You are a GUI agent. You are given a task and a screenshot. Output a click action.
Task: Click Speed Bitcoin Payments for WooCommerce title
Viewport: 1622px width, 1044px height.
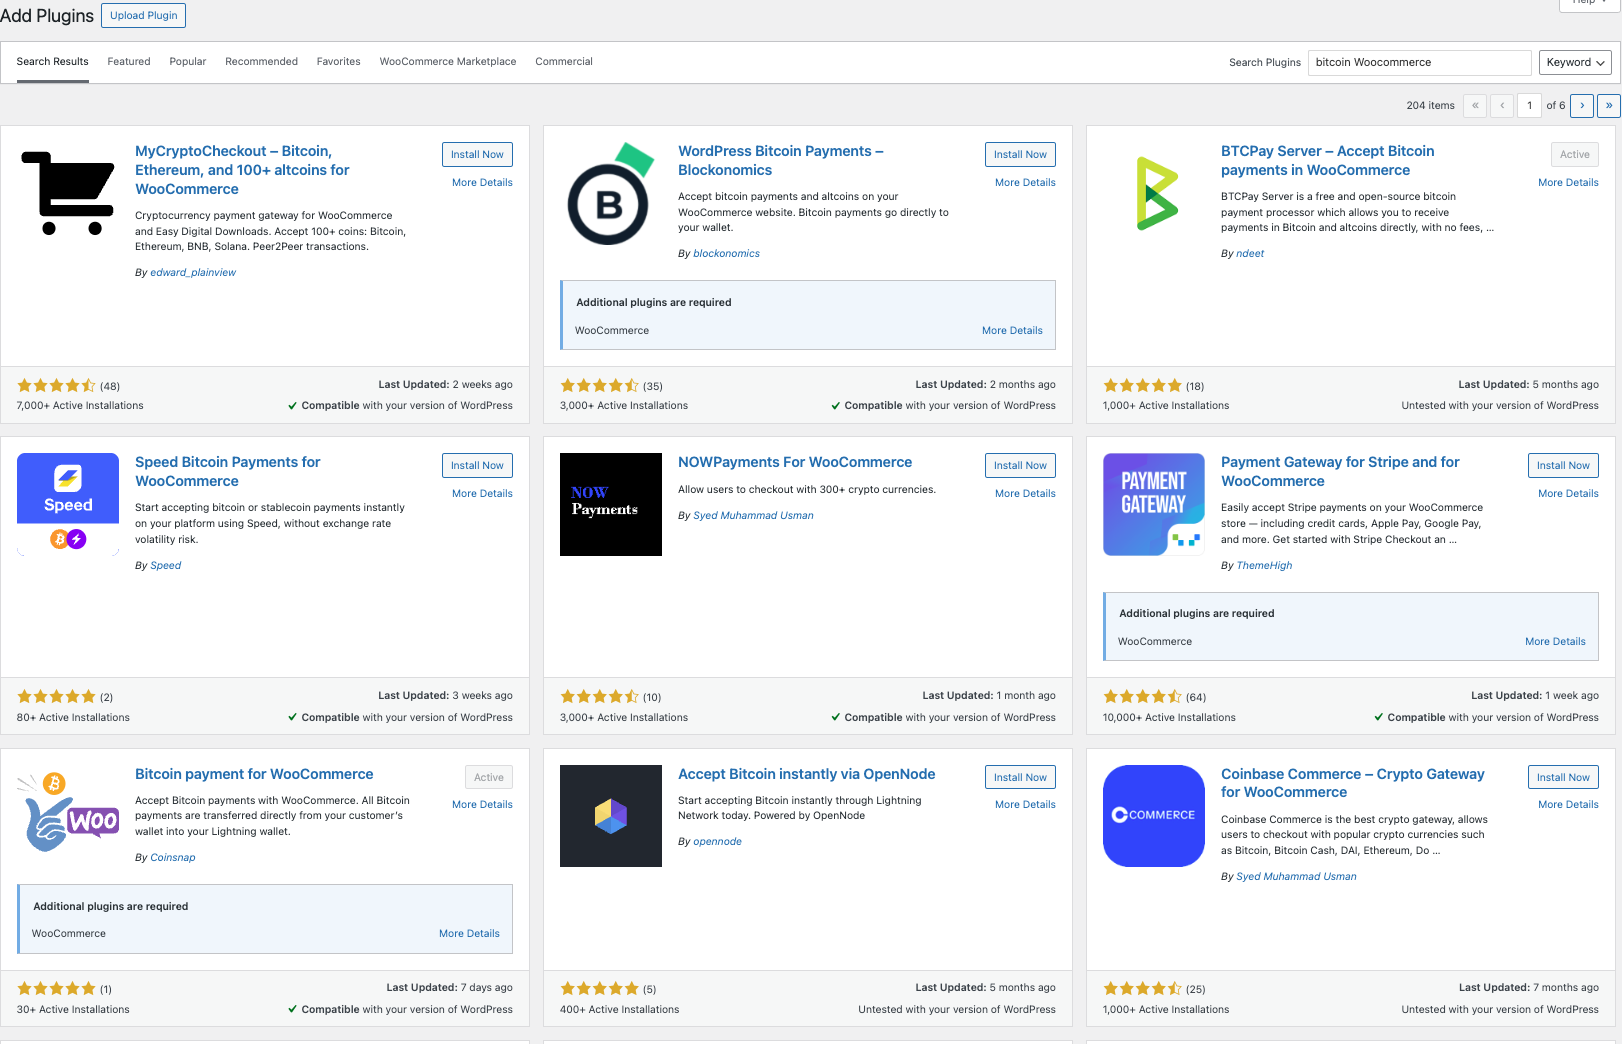click(x=228, y=472)
